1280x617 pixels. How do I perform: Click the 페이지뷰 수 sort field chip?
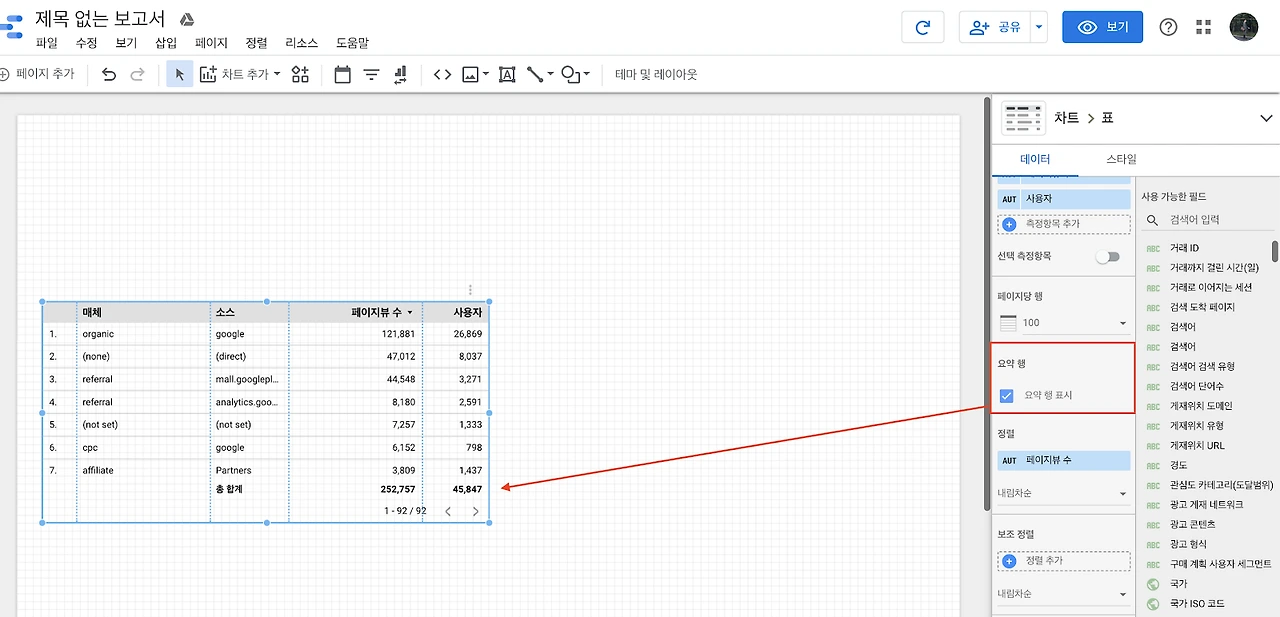pos(1064,460)
